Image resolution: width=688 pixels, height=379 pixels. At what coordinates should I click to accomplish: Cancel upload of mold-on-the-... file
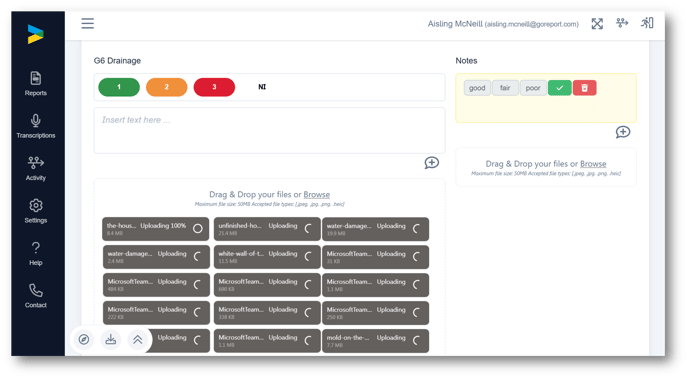417,340
